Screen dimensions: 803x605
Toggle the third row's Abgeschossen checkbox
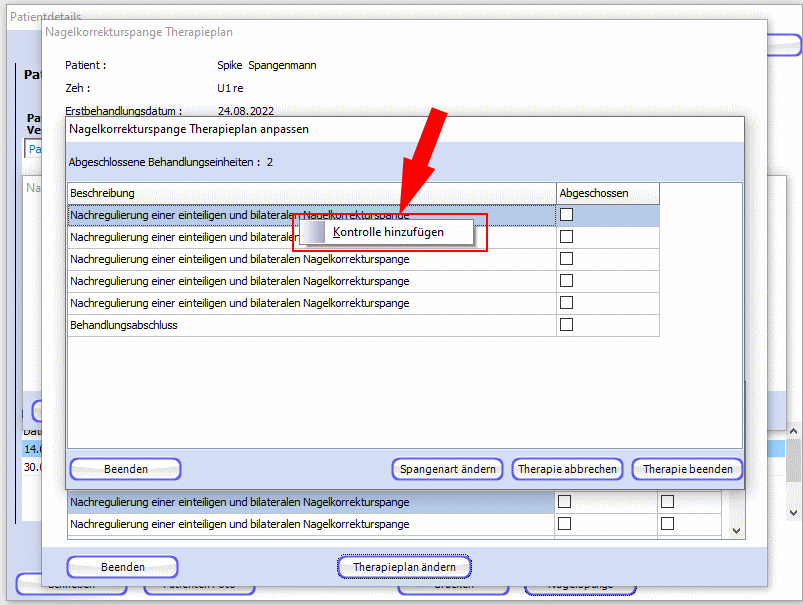click(x=566, y=259)
